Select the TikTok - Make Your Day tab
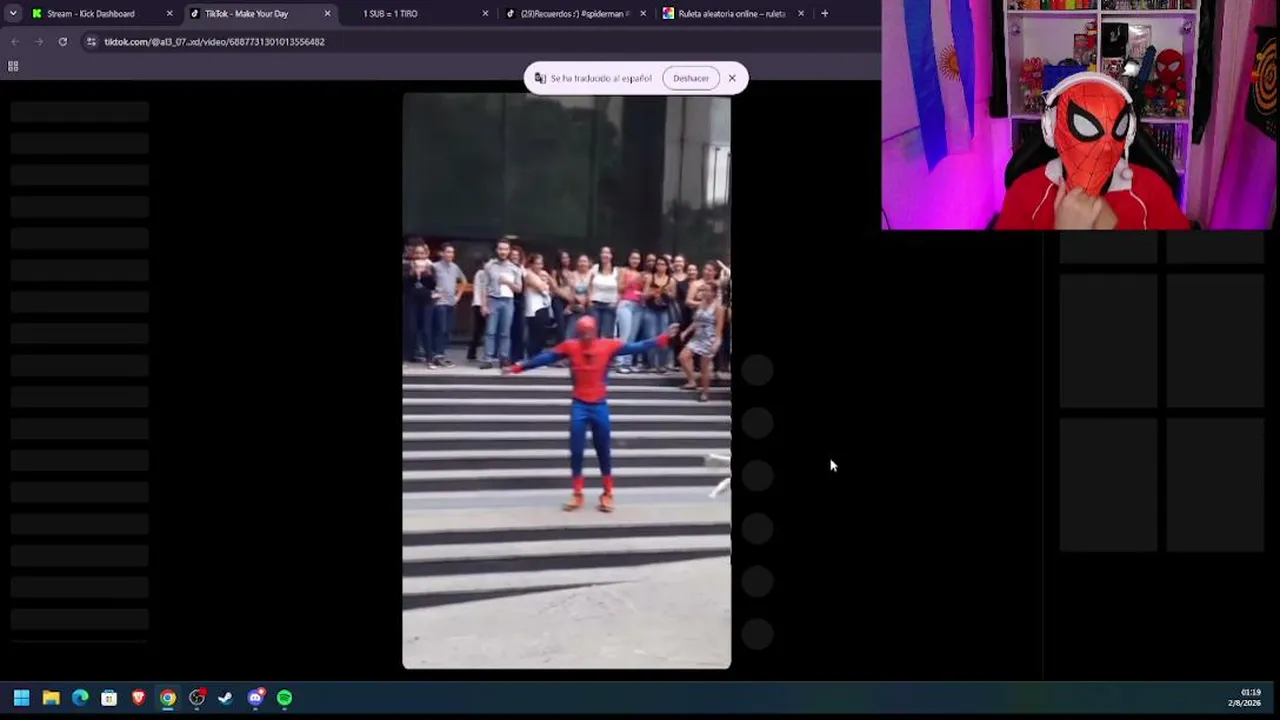 [246, 14]
